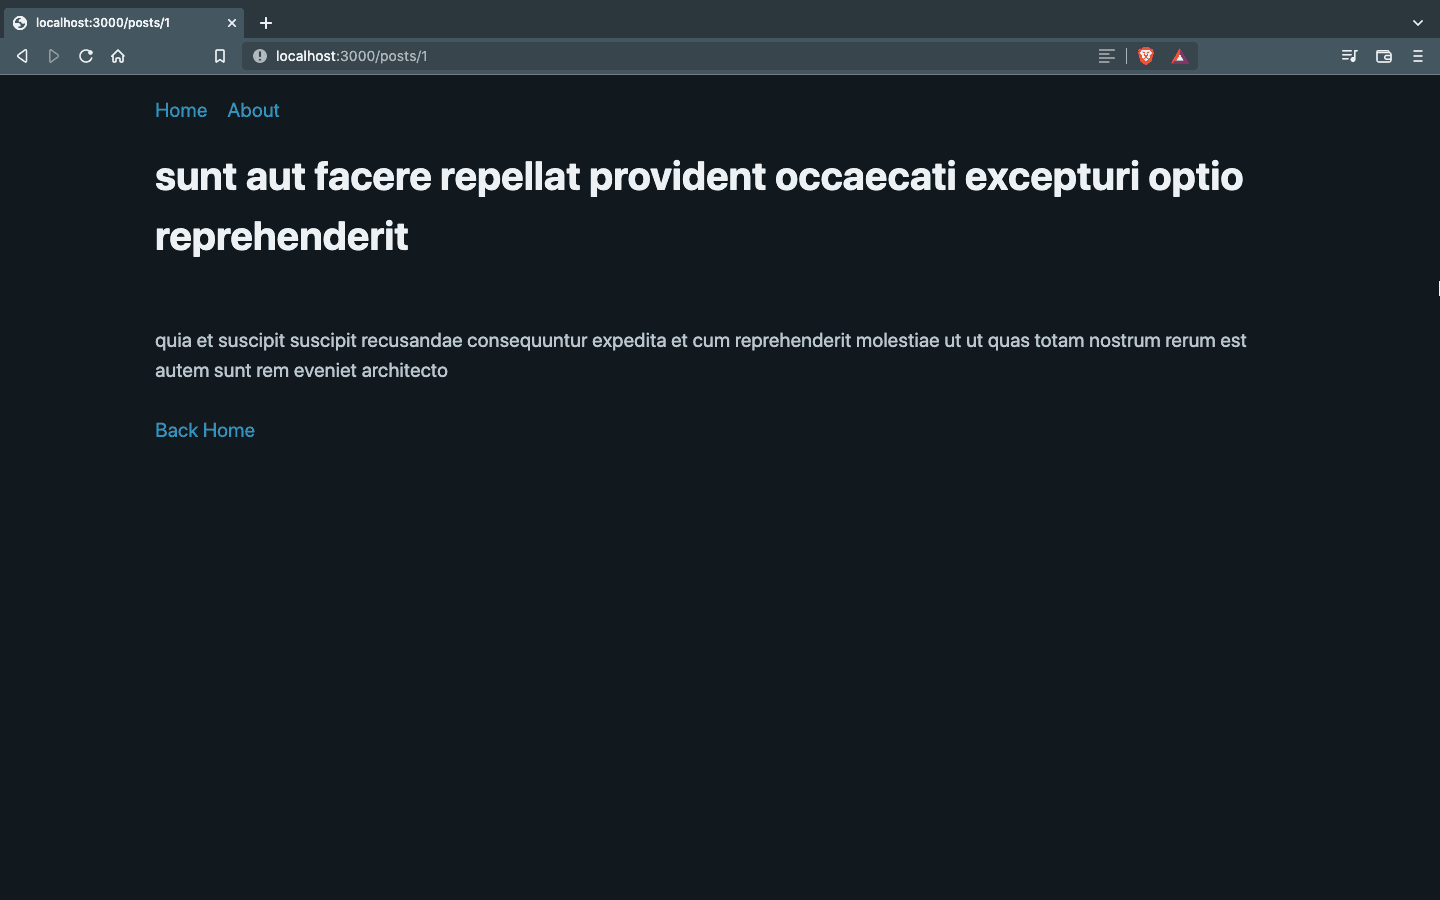Open the Brave Wallet icon
The image size is (1440, 900).
tap(1384, 56)
